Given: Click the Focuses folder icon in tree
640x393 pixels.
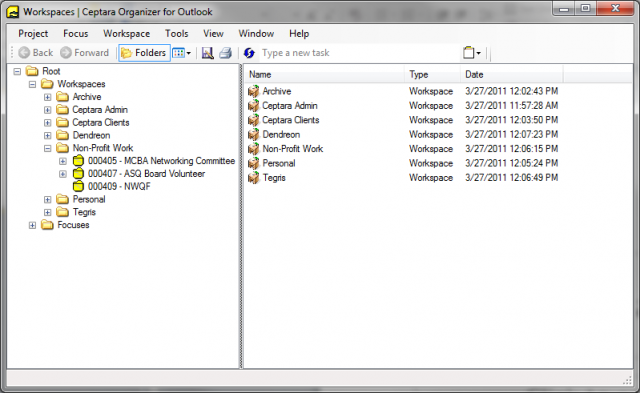Looking at the screenshot, I should click(x=47, y=225).
